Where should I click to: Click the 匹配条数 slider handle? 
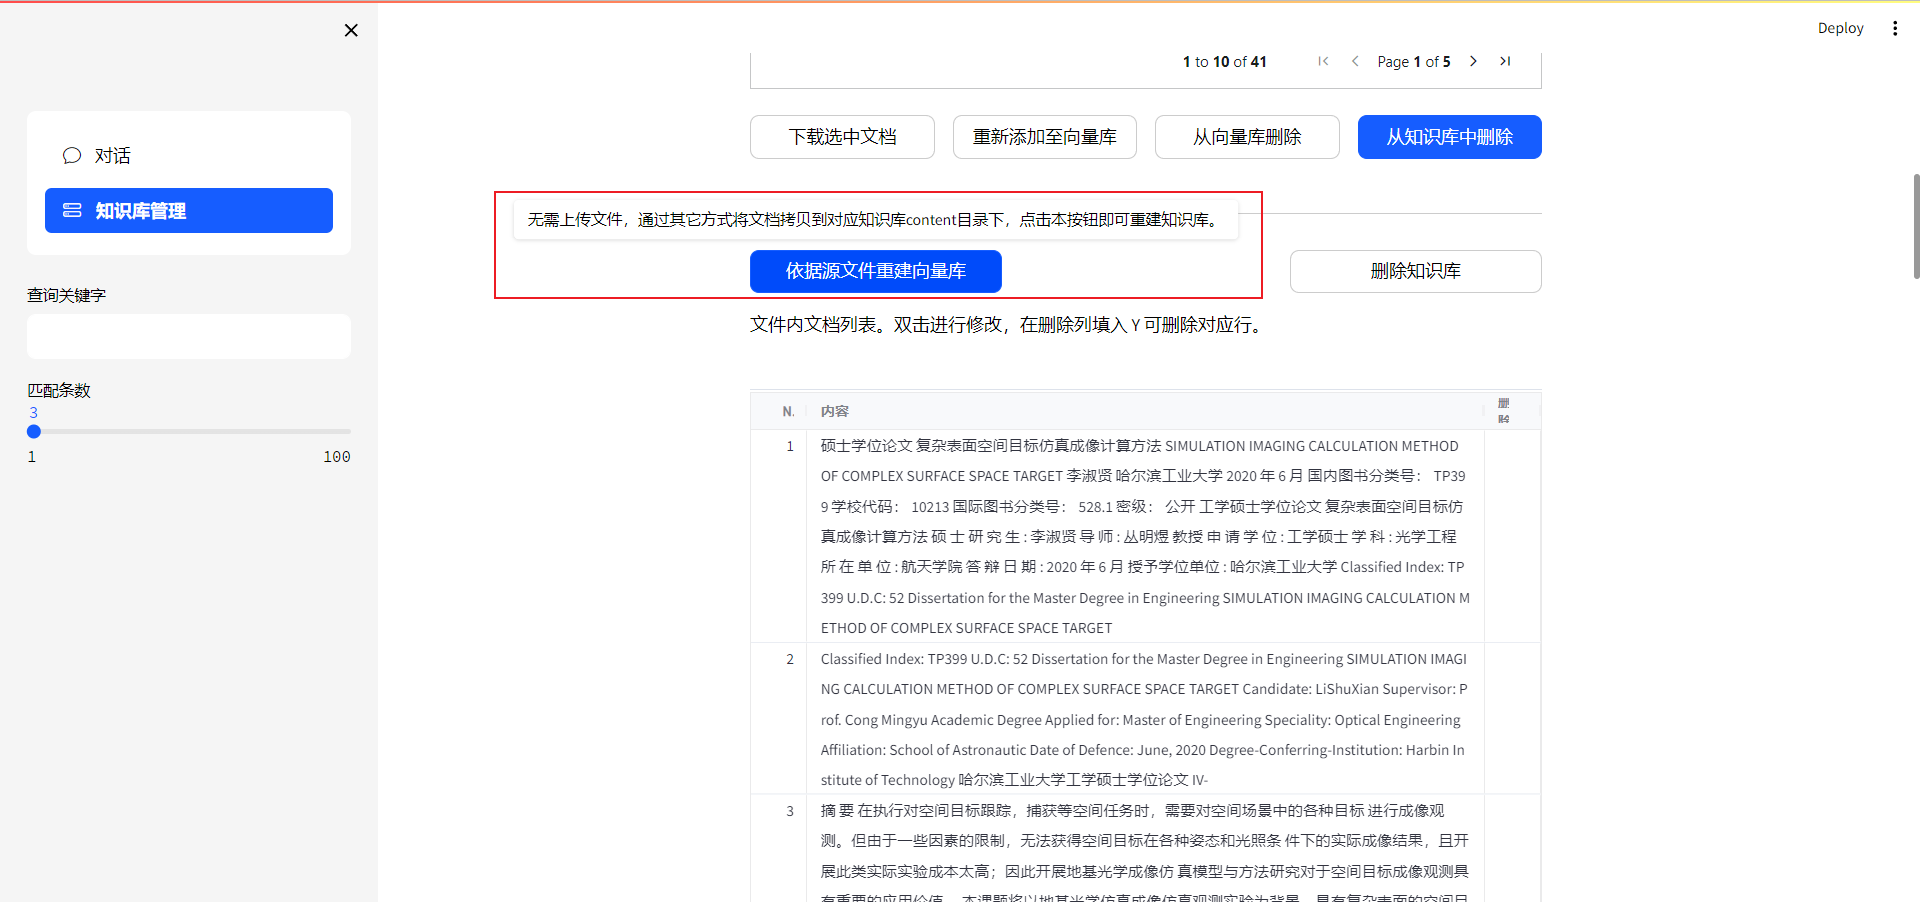pos(34,432)
